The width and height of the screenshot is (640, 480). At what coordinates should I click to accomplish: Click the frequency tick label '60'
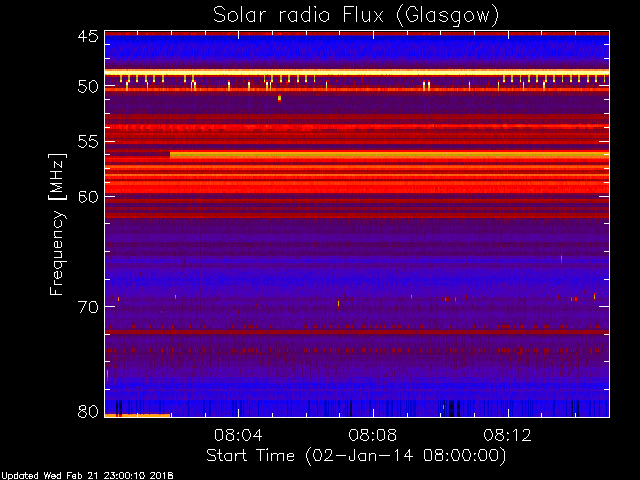coord(88,196)
